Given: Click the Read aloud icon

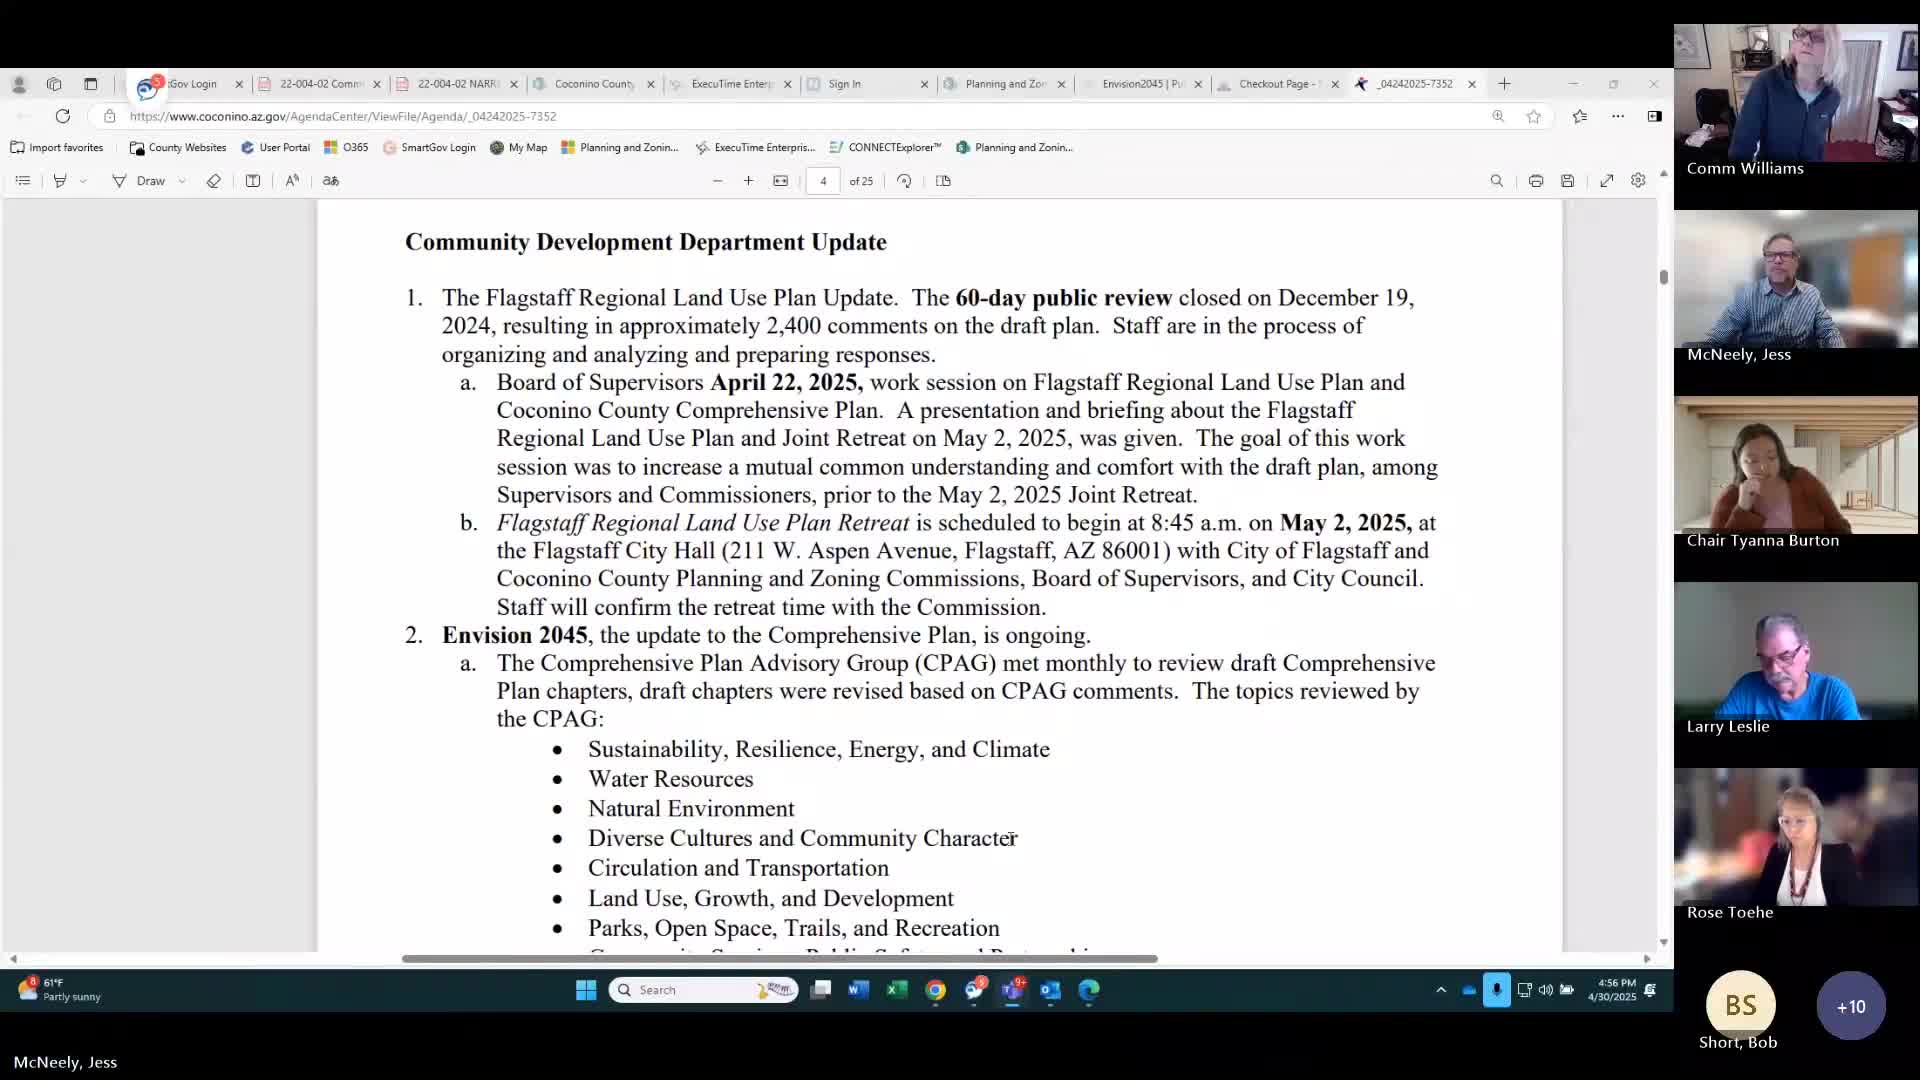Looking at the screenshot, I should coord(292,181).
